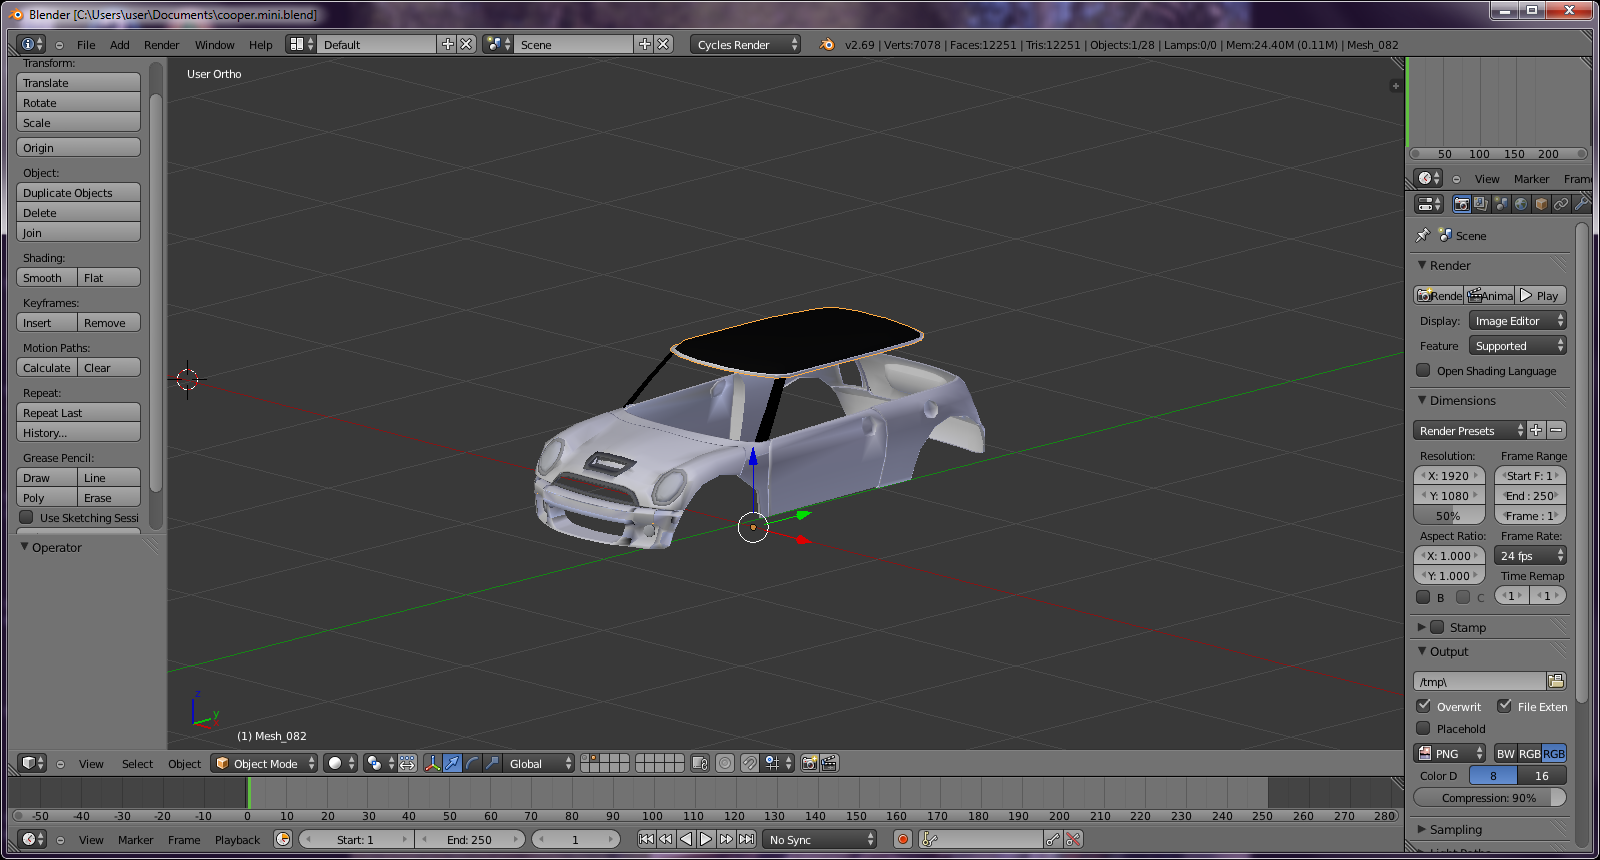Viewport: 1600px width, 860px height.
Task: Open the File menu
Action: [x=86, y=44]
